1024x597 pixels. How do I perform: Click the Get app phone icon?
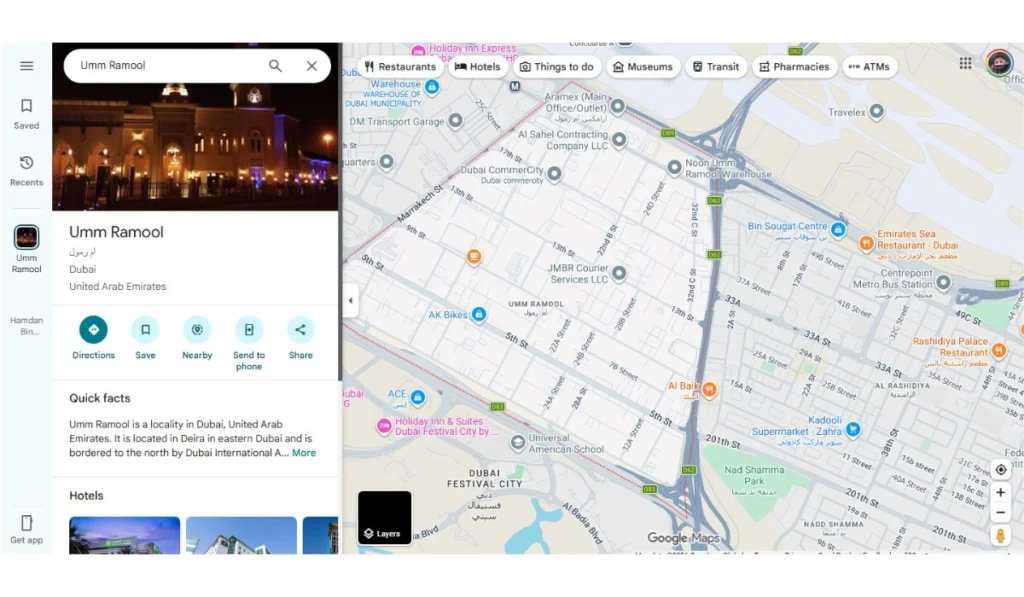point(26,523)
